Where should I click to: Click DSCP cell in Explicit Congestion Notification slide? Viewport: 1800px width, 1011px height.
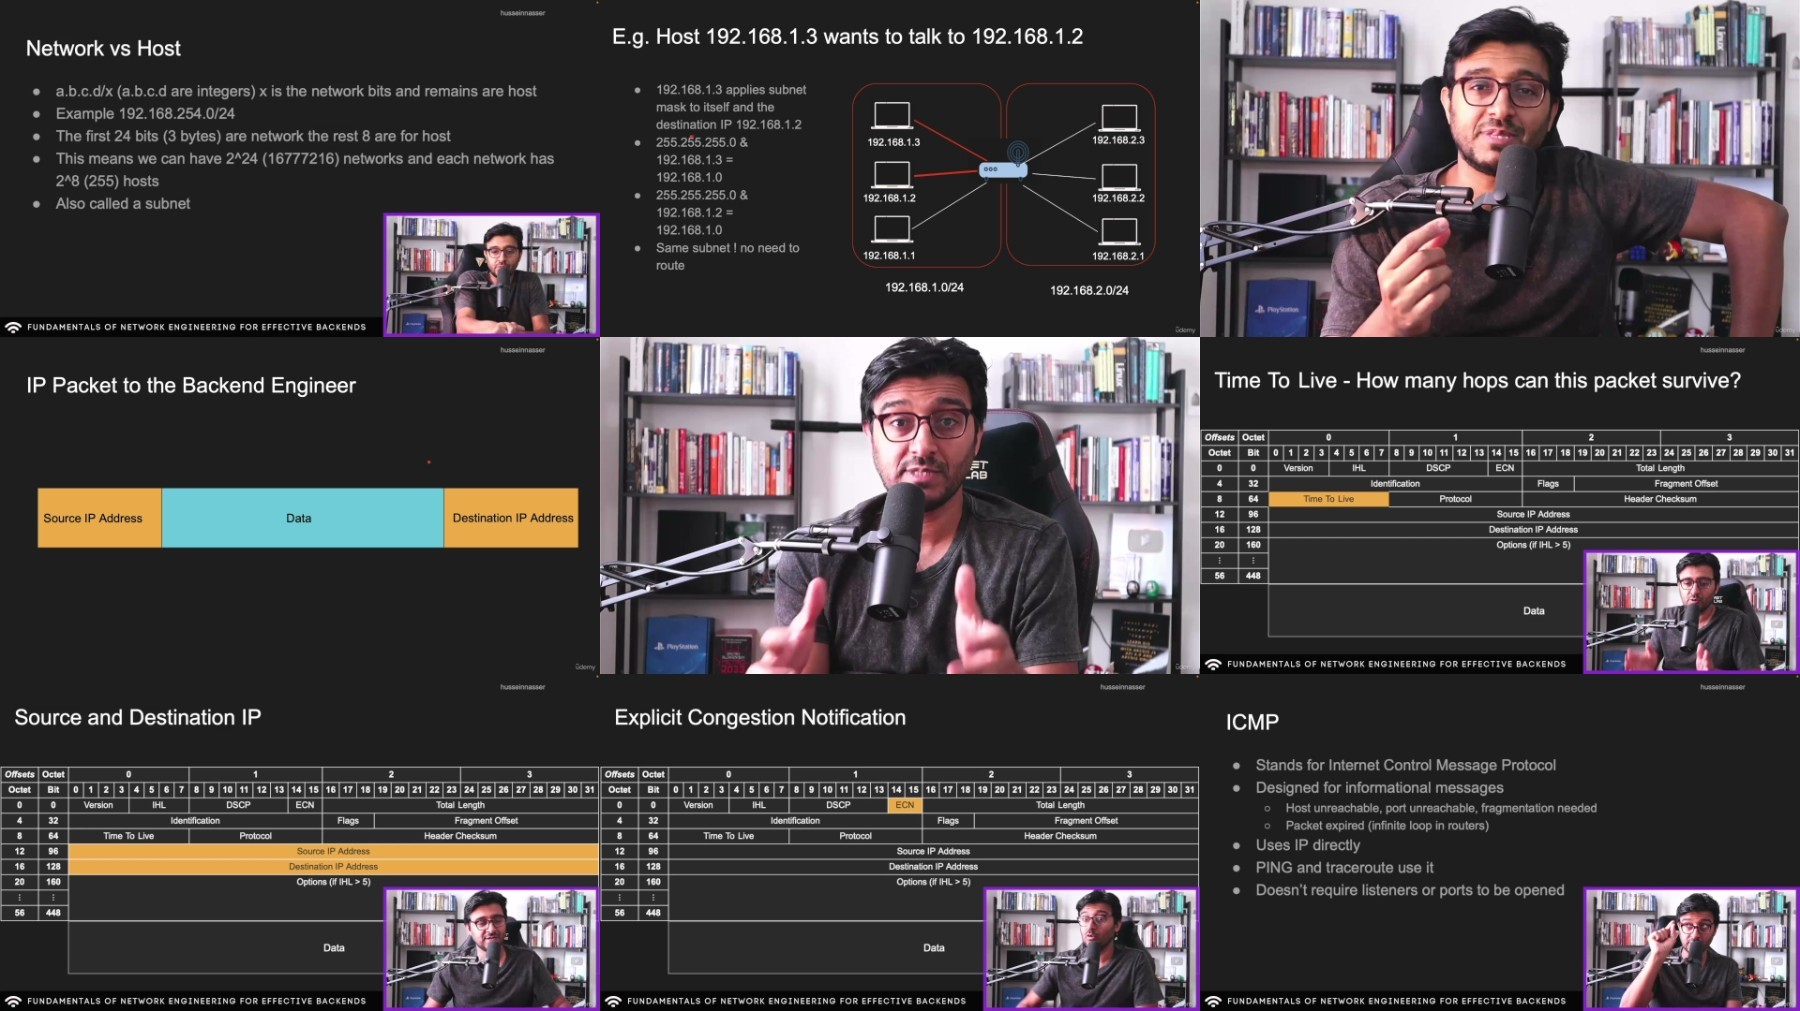tap(838, 805)
